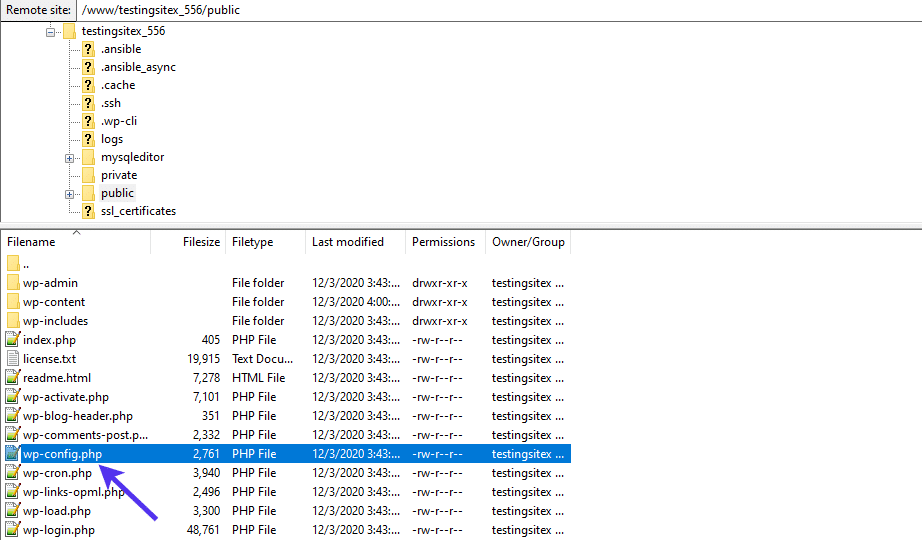
Task: Click the question-mark icon beside ssl_certificates
Action: pos(88,211)
